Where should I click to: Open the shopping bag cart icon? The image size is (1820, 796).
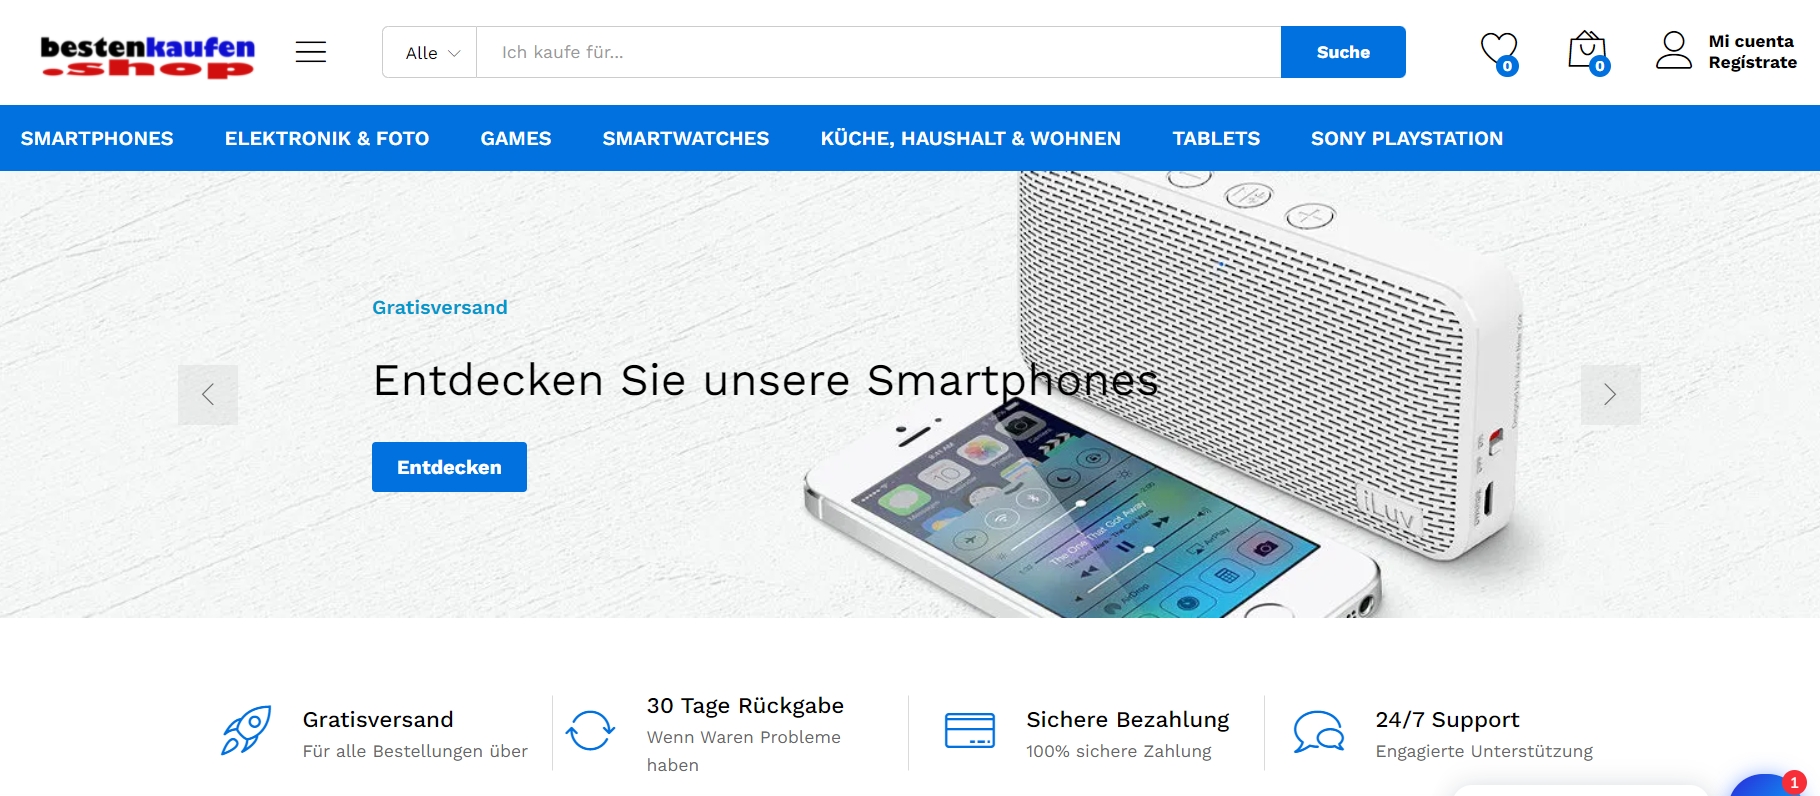point(1587,51)
